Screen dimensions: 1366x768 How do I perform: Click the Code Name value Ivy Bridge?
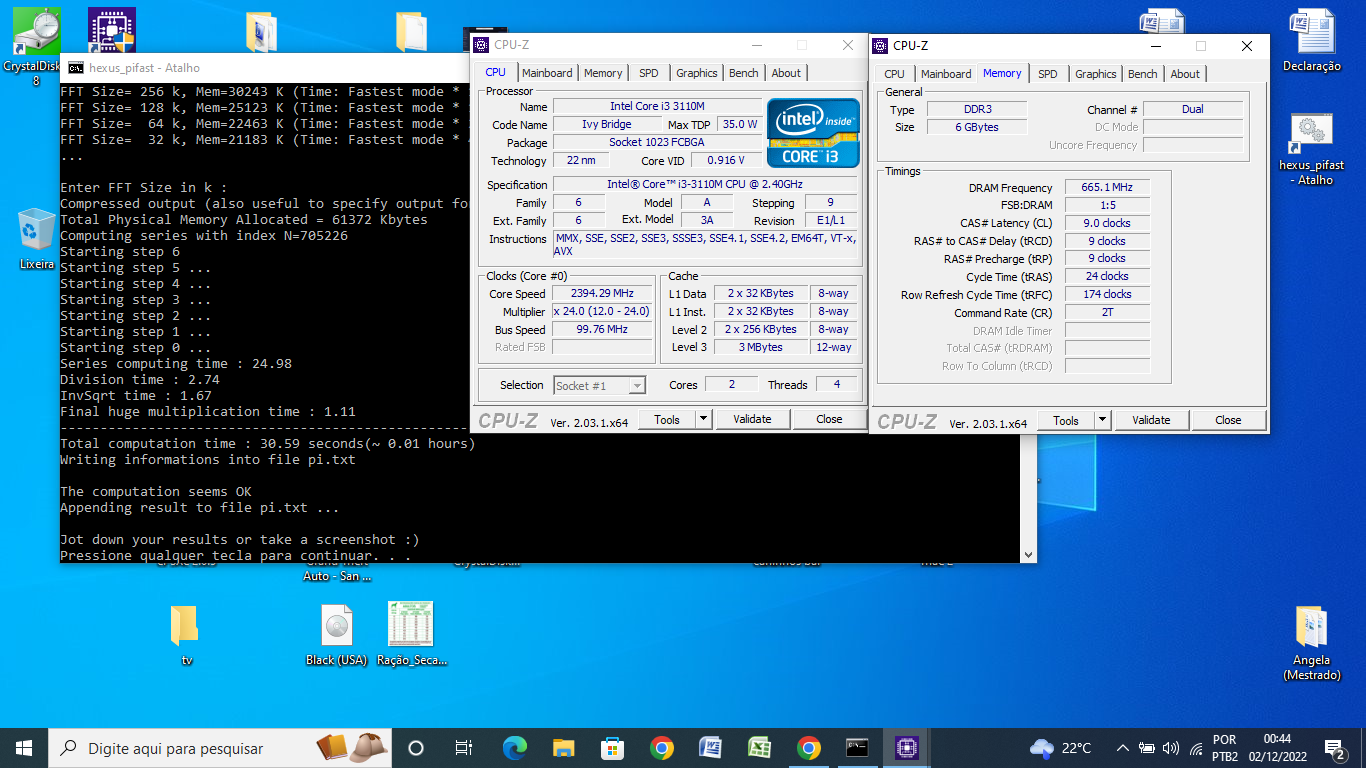pos(606,124)
